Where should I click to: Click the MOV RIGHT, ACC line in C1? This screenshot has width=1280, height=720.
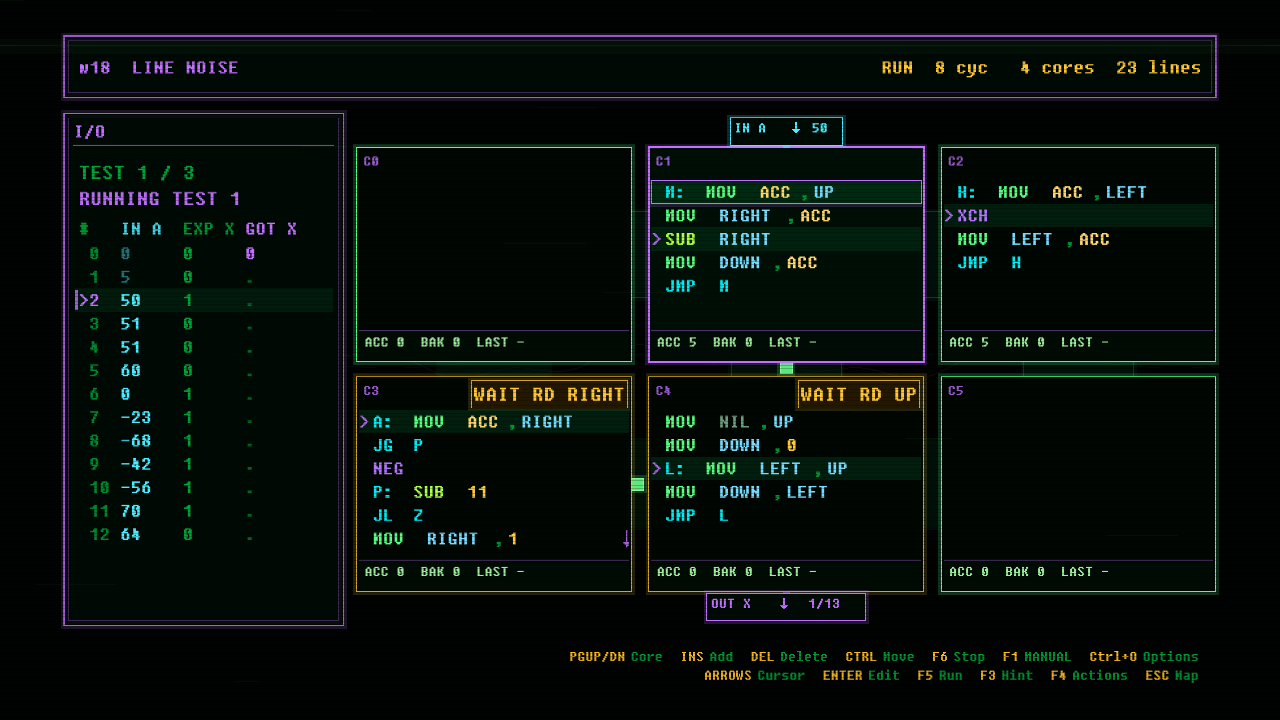point(786,215)
